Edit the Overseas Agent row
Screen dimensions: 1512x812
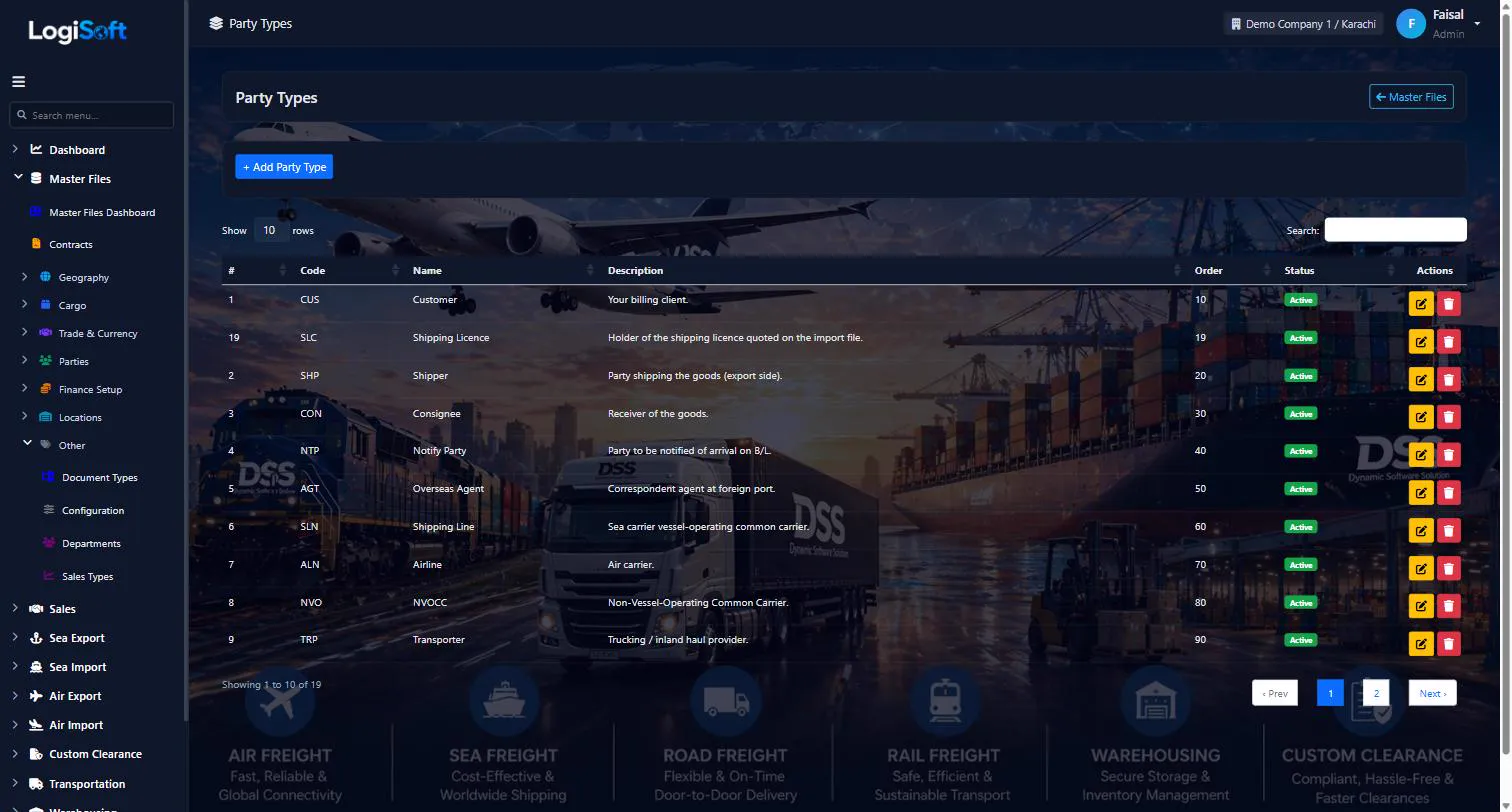click(x=1421, y=493)
